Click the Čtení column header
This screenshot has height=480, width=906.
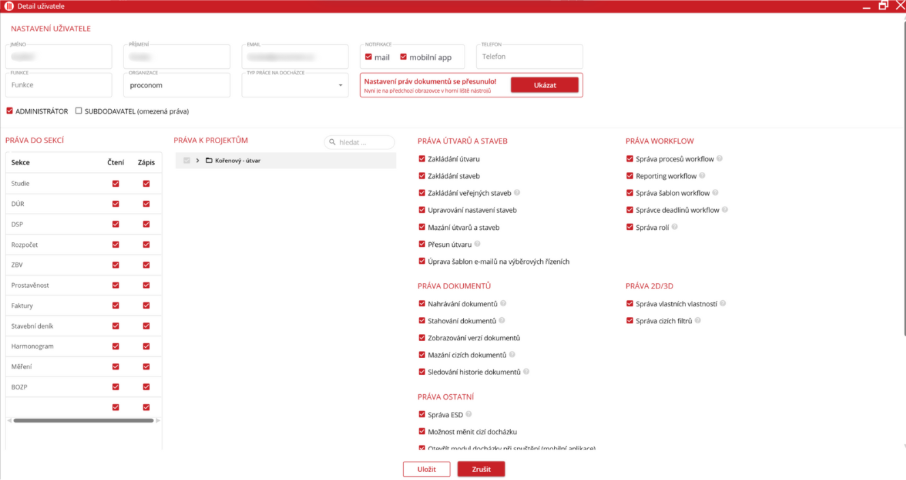pos(116,162)
